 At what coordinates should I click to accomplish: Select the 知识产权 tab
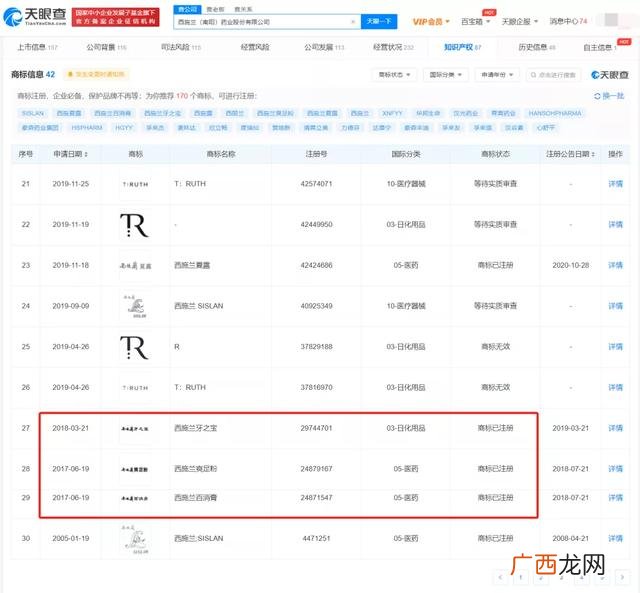pyautogui.click(x=462, y=47)
